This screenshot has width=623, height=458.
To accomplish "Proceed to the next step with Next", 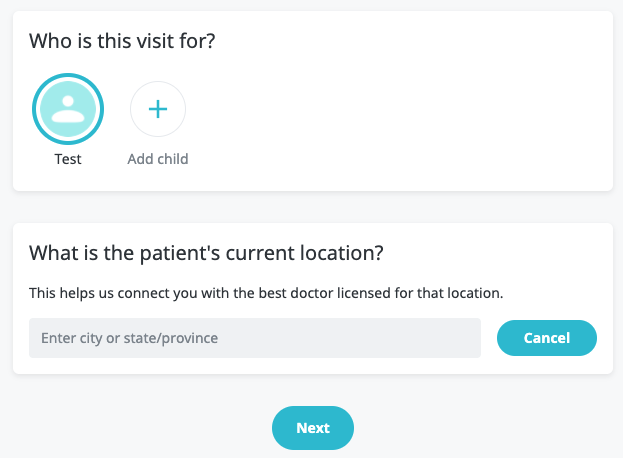I will coord(313,428).
